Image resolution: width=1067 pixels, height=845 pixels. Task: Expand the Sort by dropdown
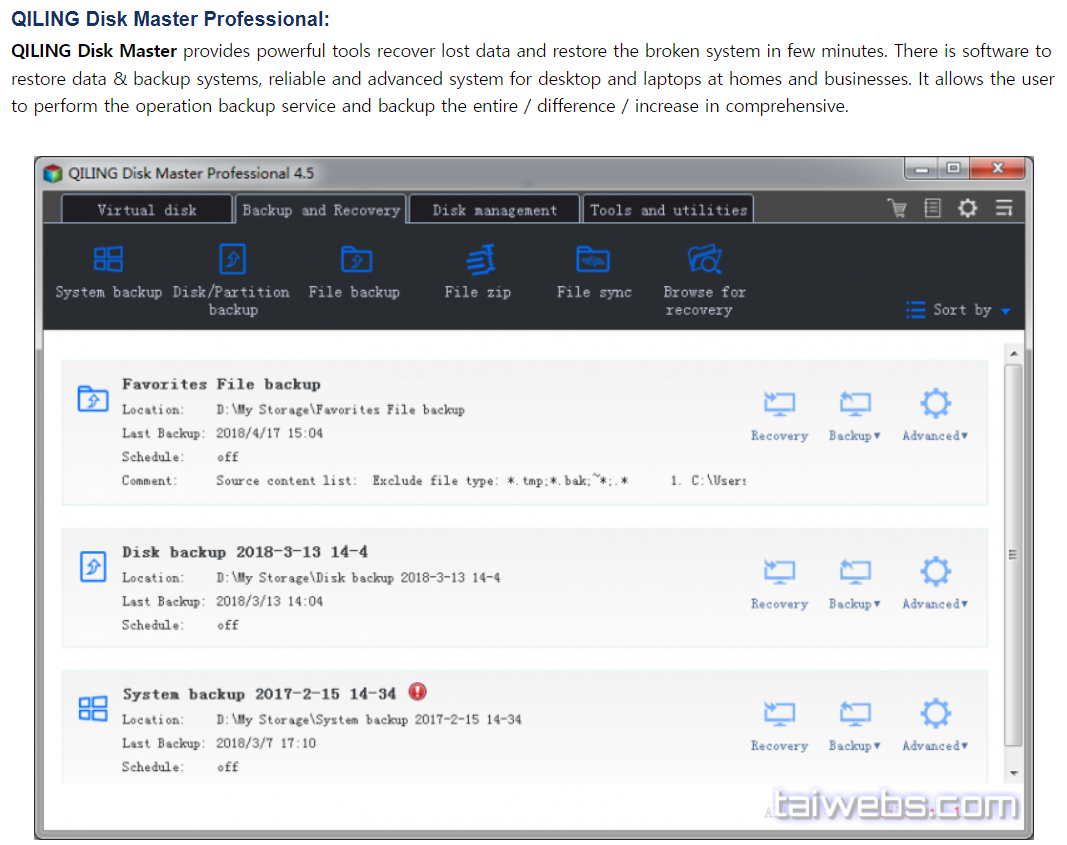coord(958,310)
